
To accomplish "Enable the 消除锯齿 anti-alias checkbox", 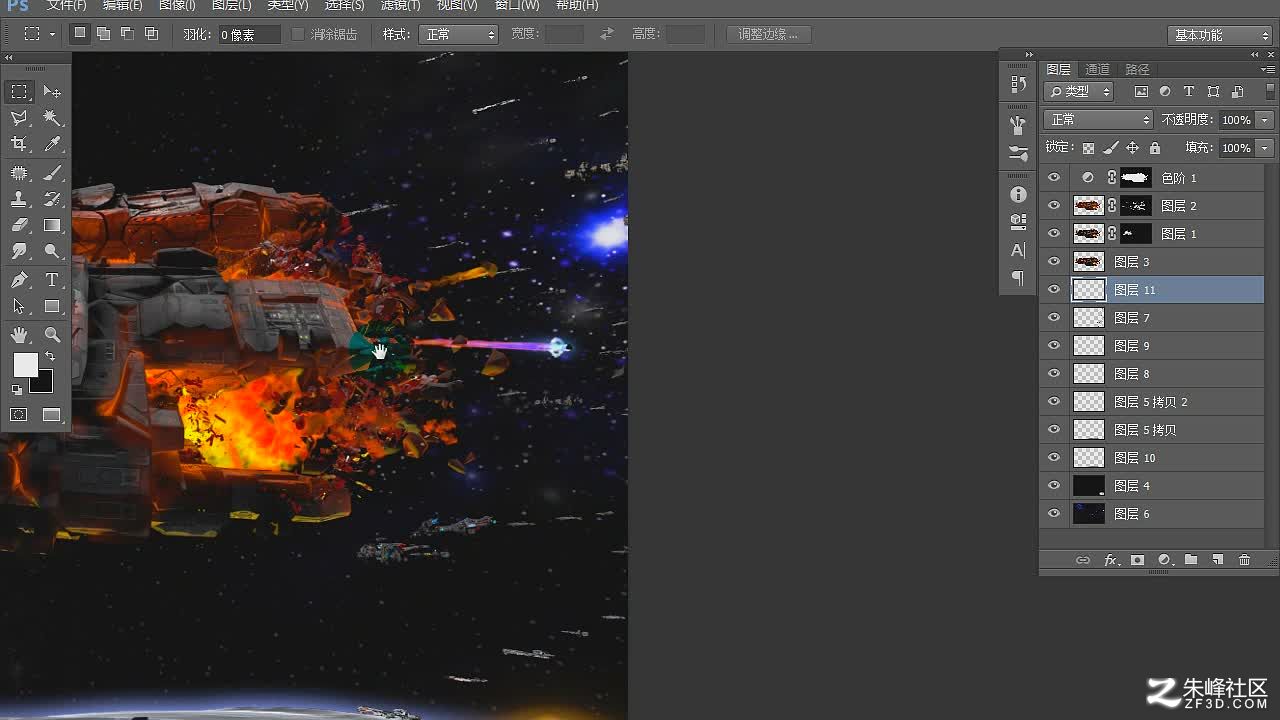I will (297, 34).
